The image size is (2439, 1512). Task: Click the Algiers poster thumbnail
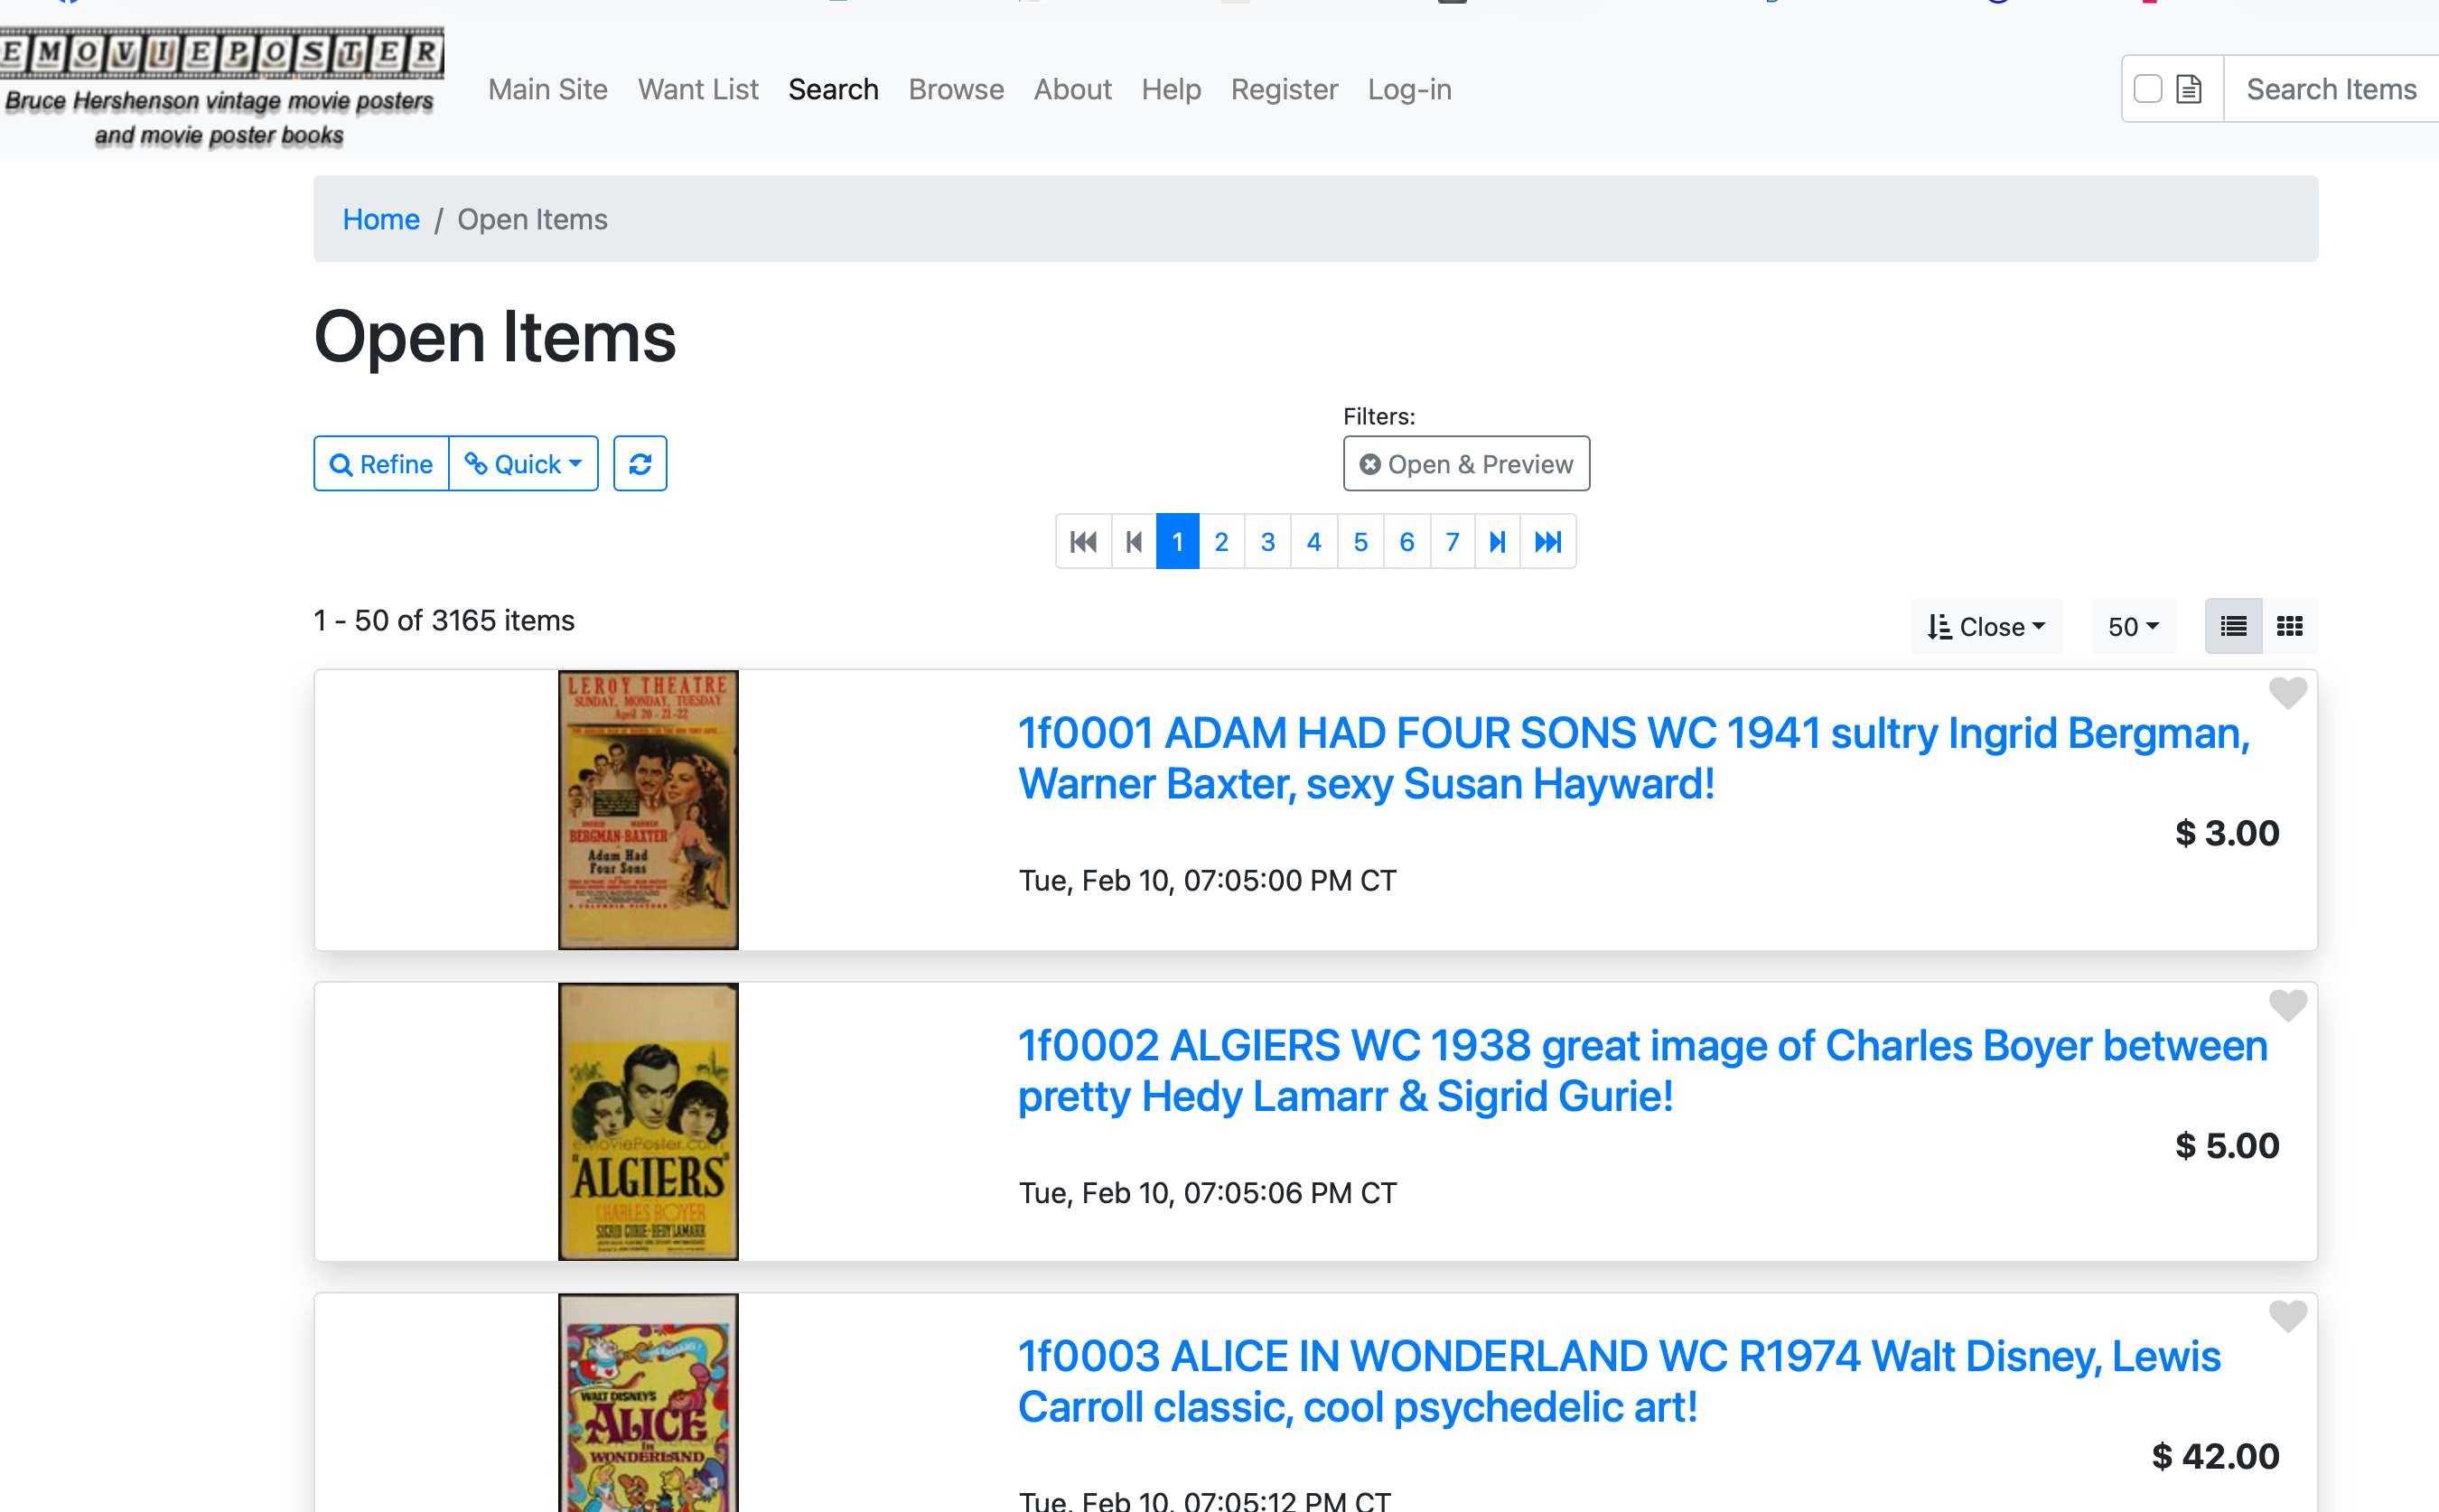[648, 1121]
